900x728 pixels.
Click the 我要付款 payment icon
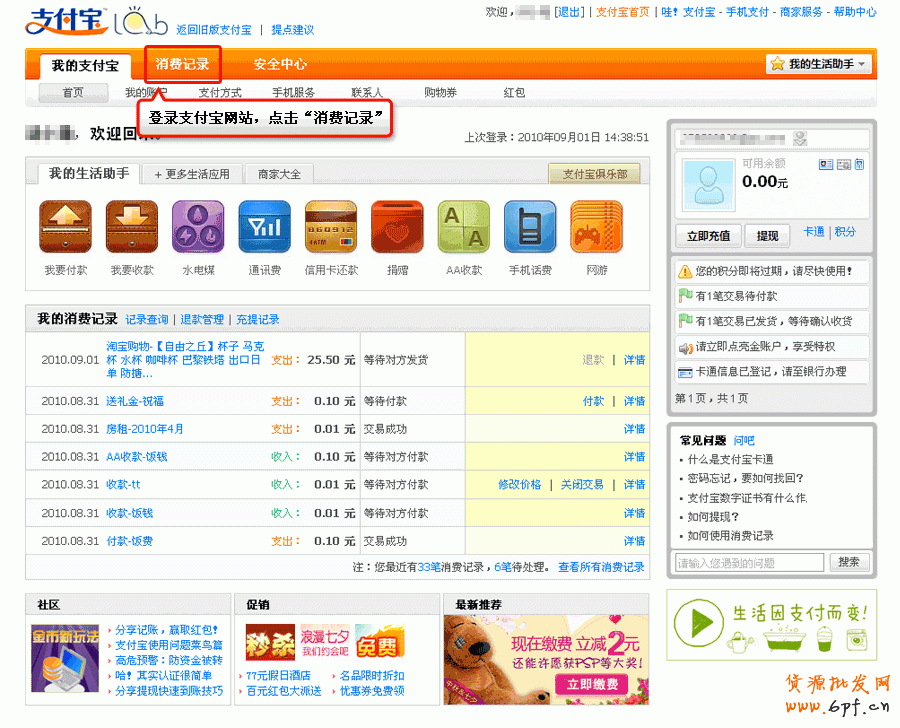(65, 227)
